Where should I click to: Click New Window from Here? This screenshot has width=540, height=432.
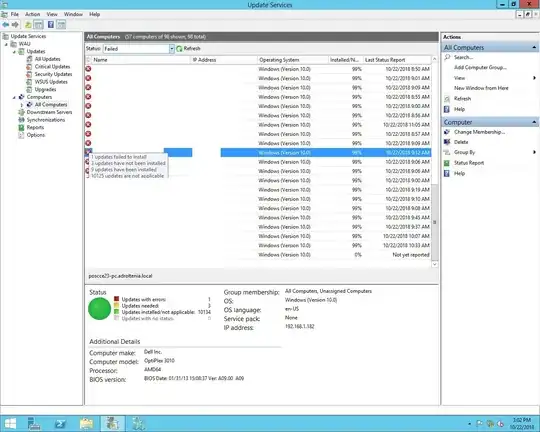[481, 88]
